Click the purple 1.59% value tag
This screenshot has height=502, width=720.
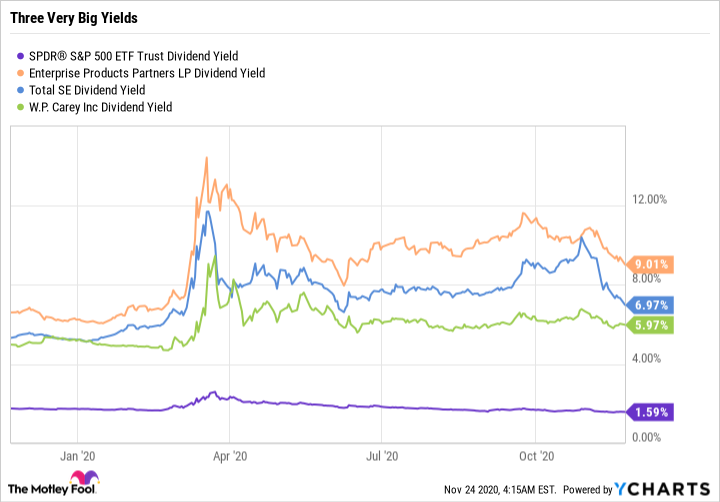click(x=652, y=411)
